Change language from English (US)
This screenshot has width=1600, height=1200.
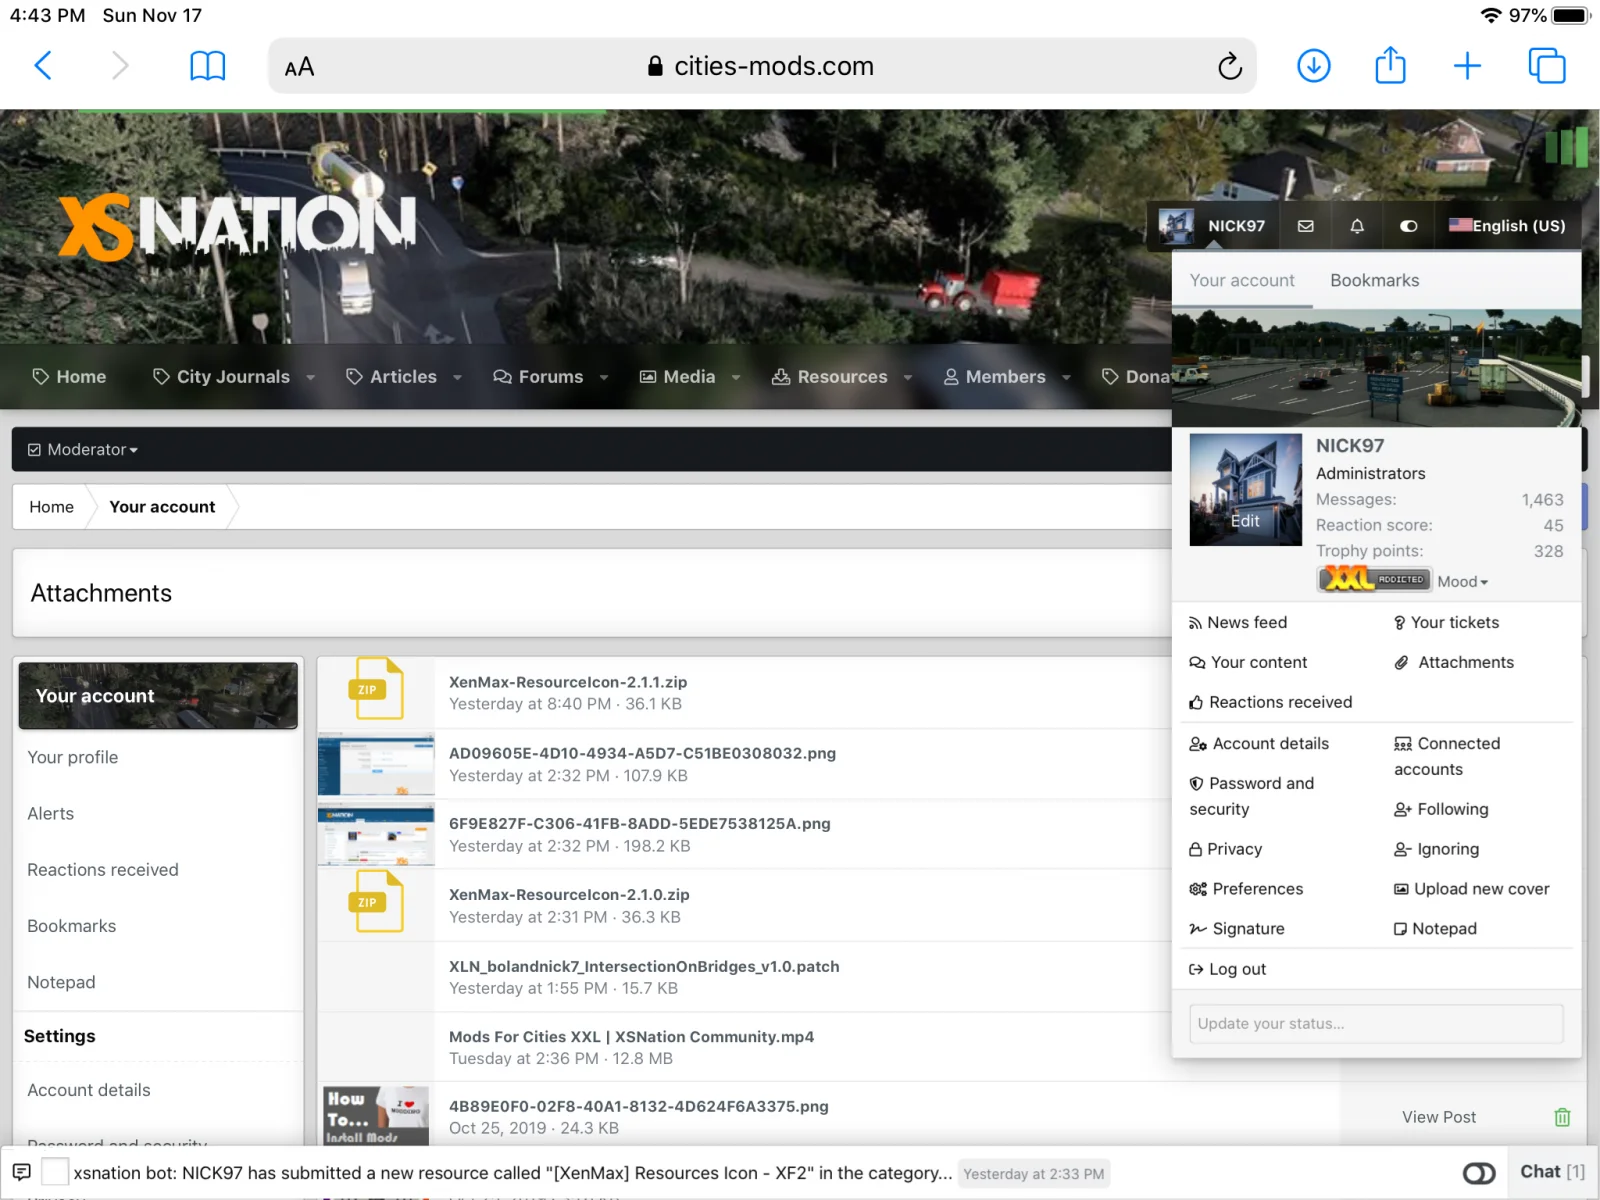[x=1508, y=226]
